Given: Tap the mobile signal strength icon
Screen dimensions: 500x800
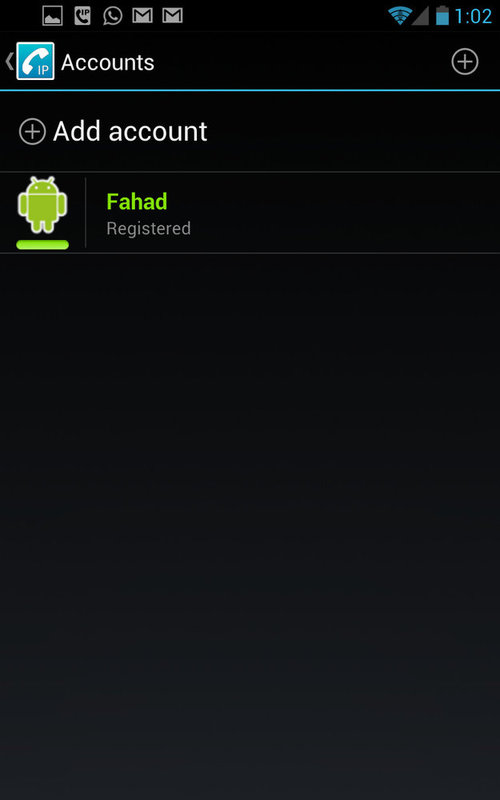Looking at the screenshot, I should click(420, 16).
